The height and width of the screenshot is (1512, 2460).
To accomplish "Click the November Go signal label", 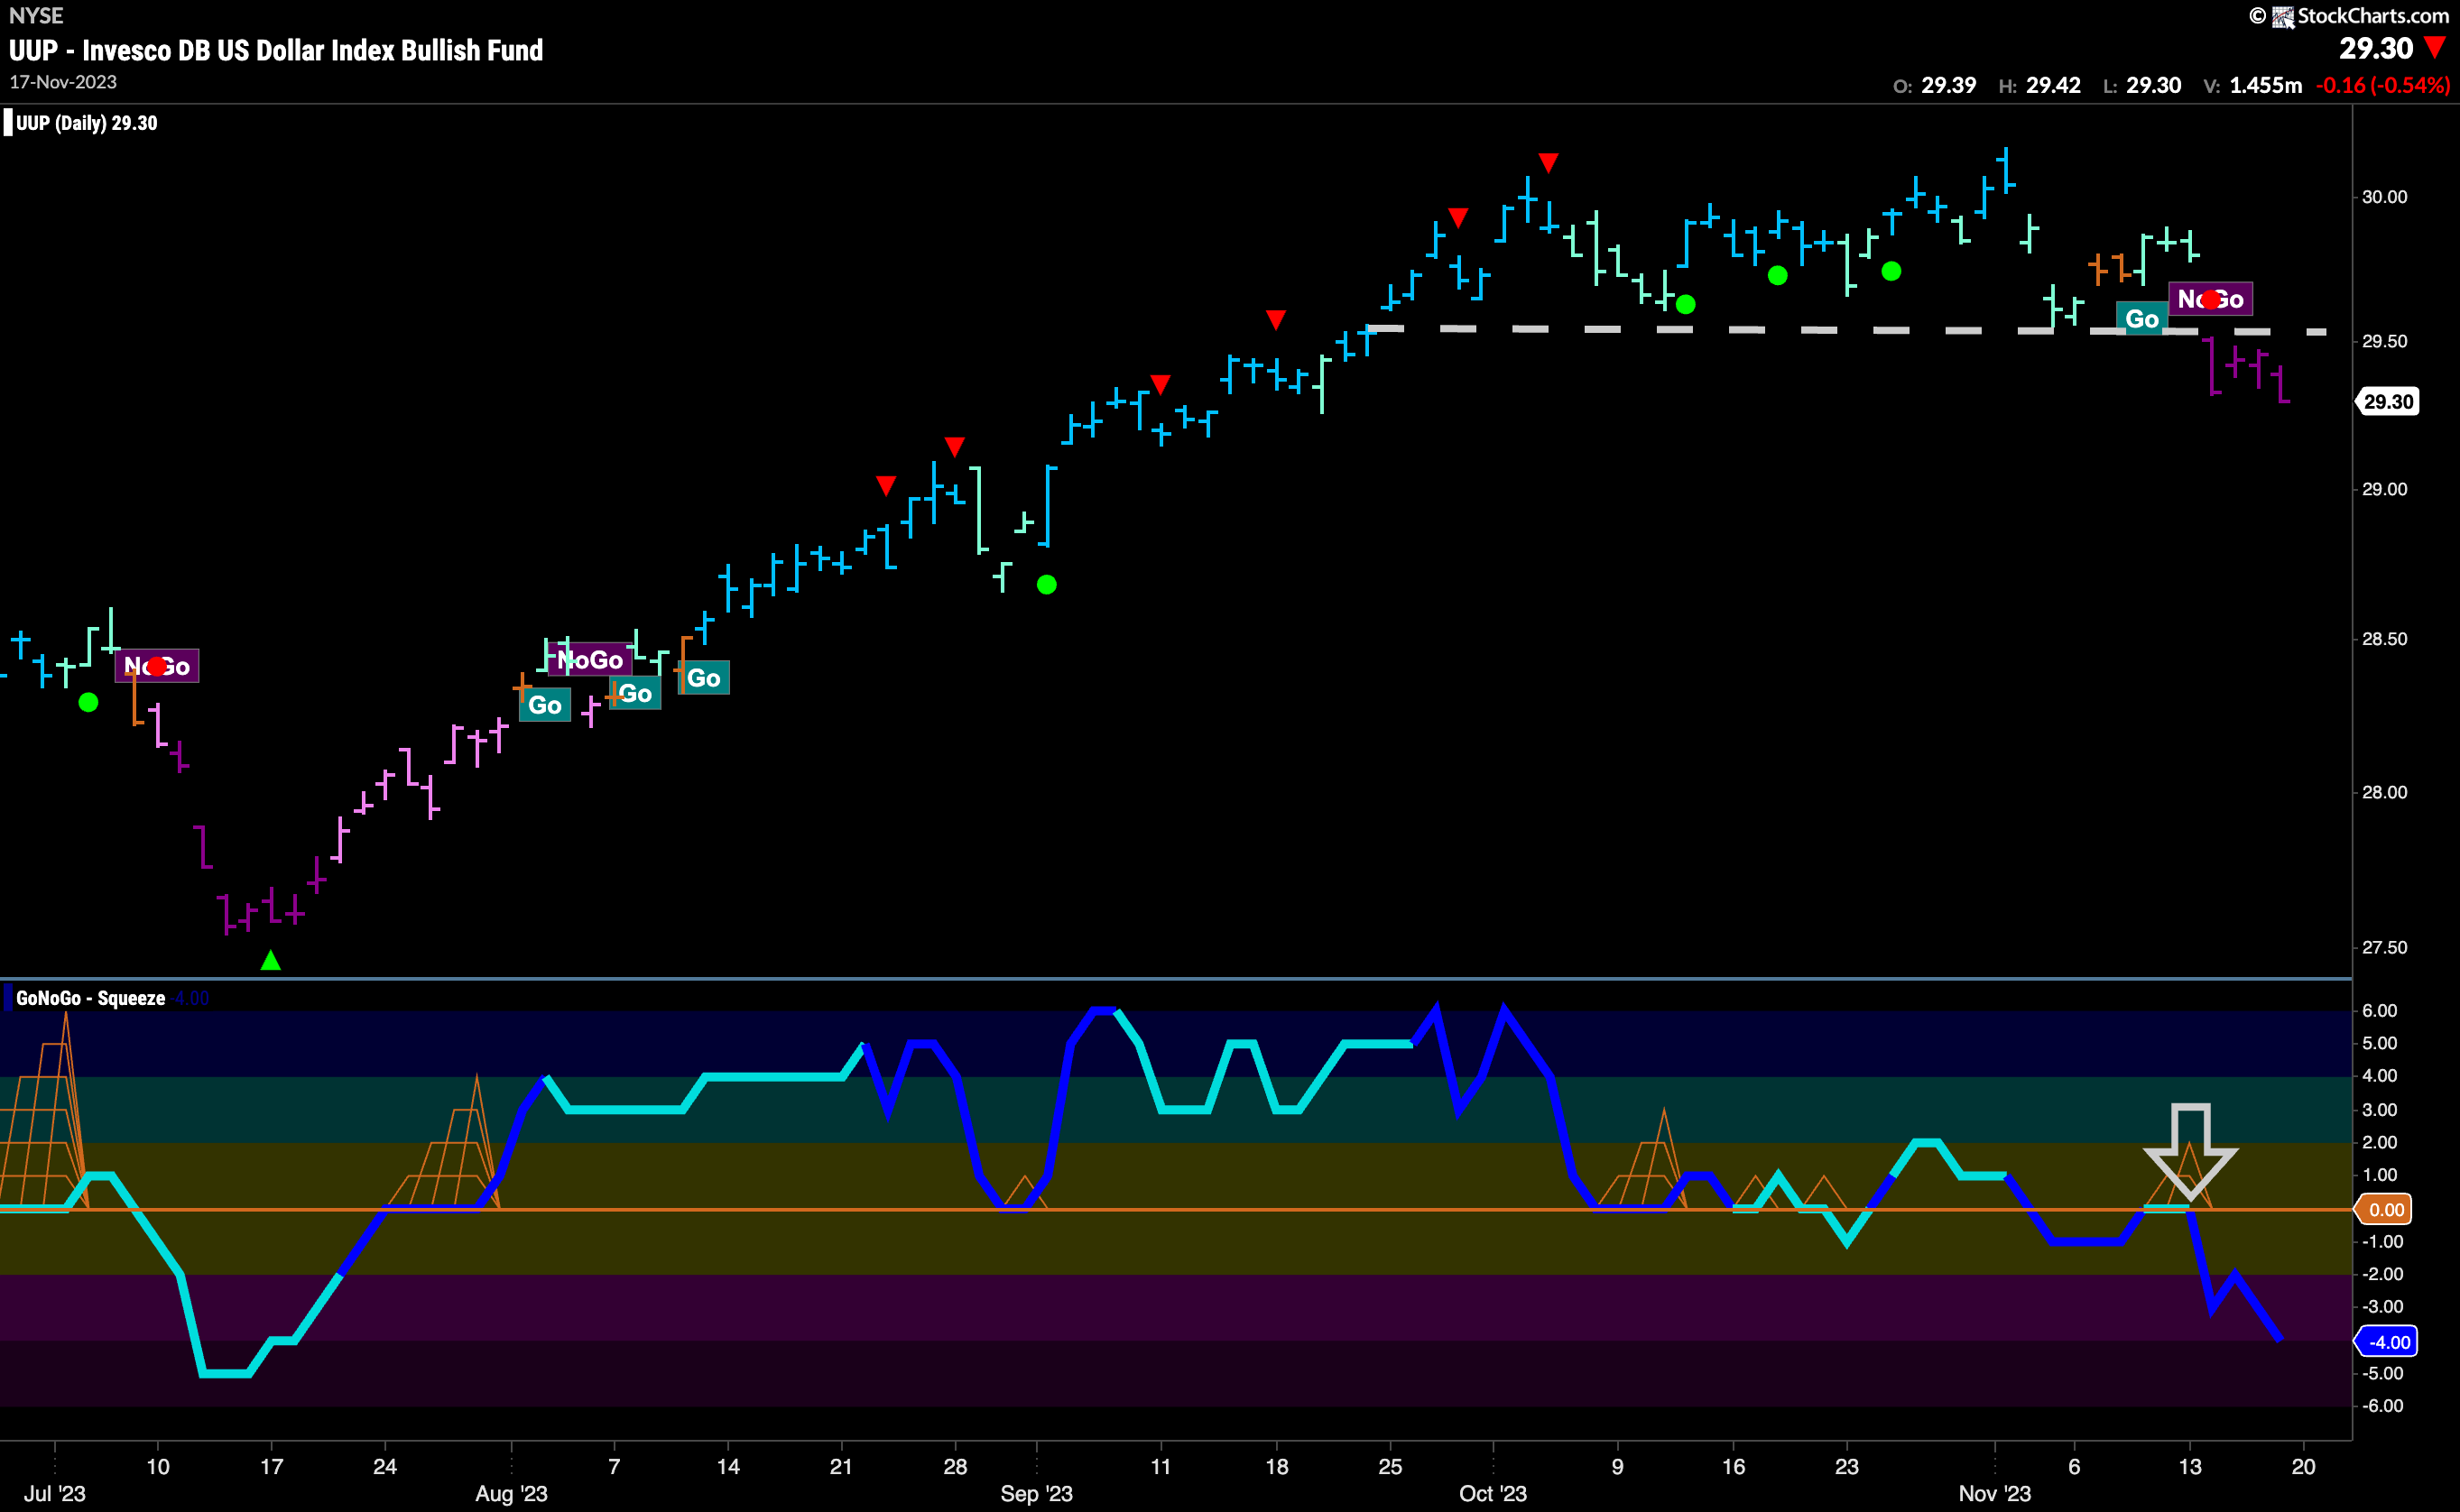I will [x=2142, y=319].
